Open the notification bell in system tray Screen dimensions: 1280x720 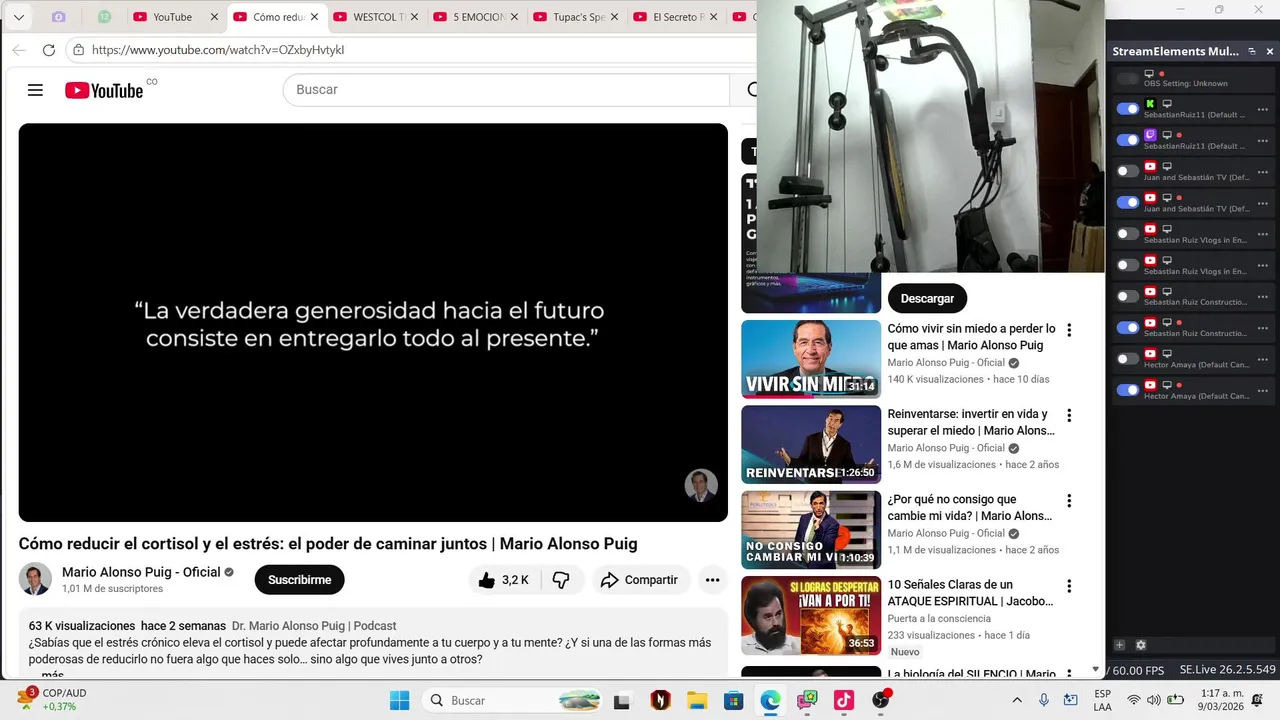[1257, 700]
